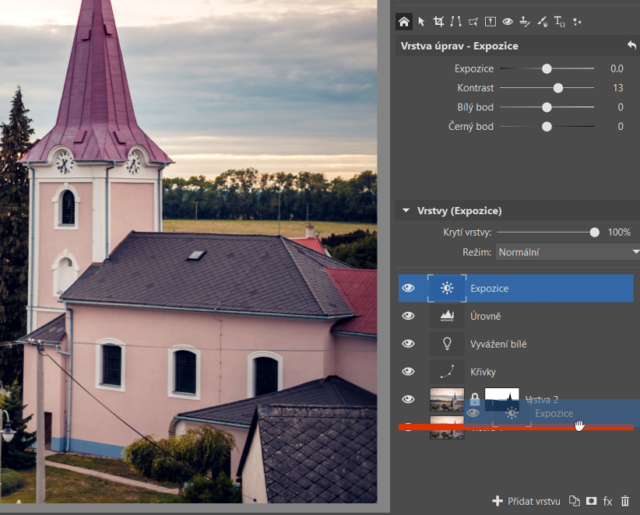
Task: Click the duplicate layer icon
Action: pyautogui.click(x=574, y=500)
